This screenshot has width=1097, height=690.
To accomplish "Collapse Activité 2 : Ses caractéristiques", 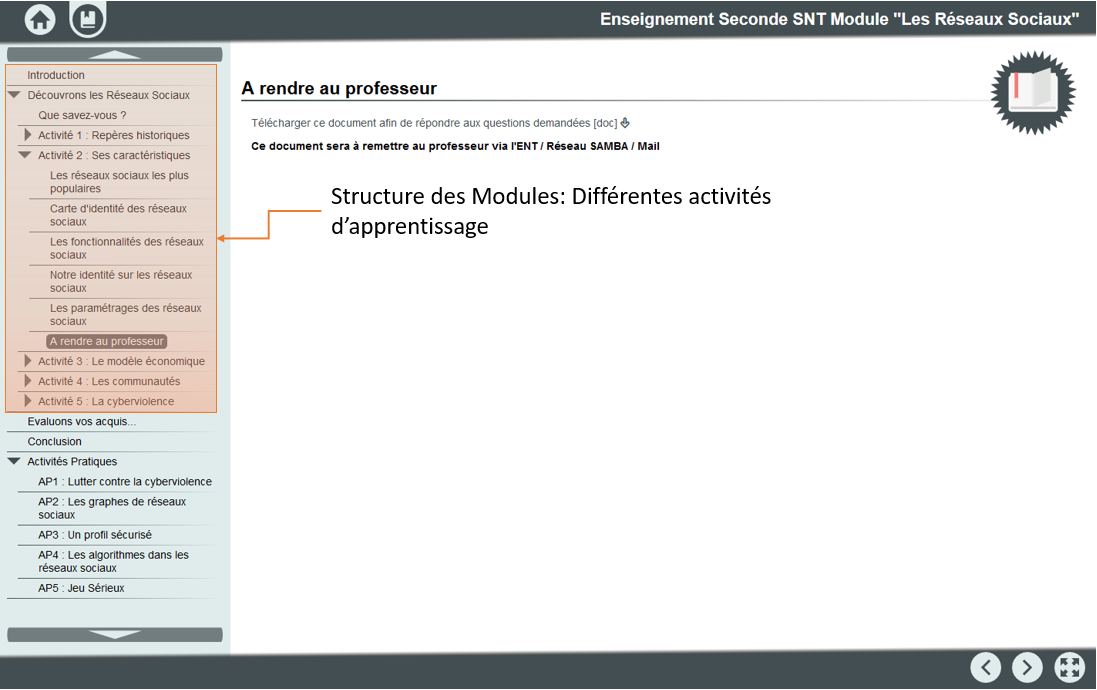I will 24,155.
